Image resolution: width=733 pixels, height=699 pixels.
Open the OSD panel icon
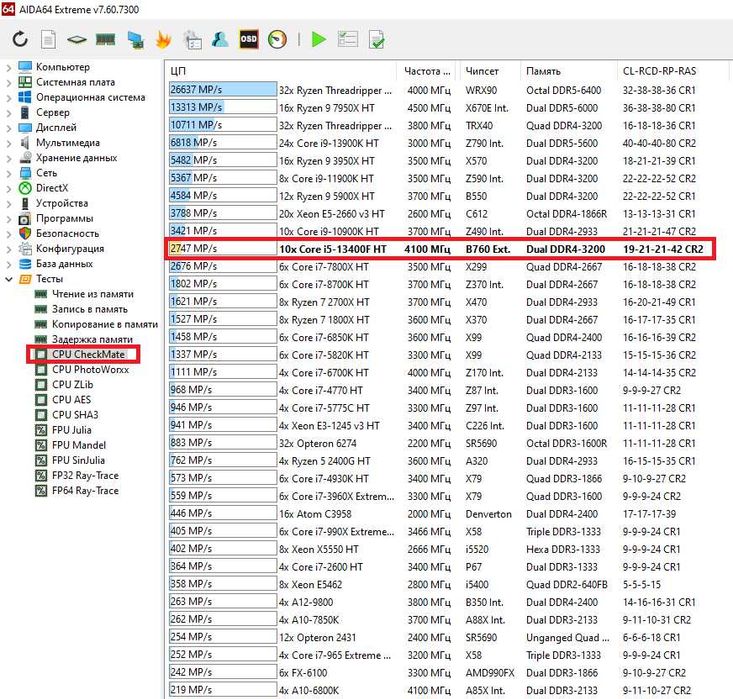249,39
